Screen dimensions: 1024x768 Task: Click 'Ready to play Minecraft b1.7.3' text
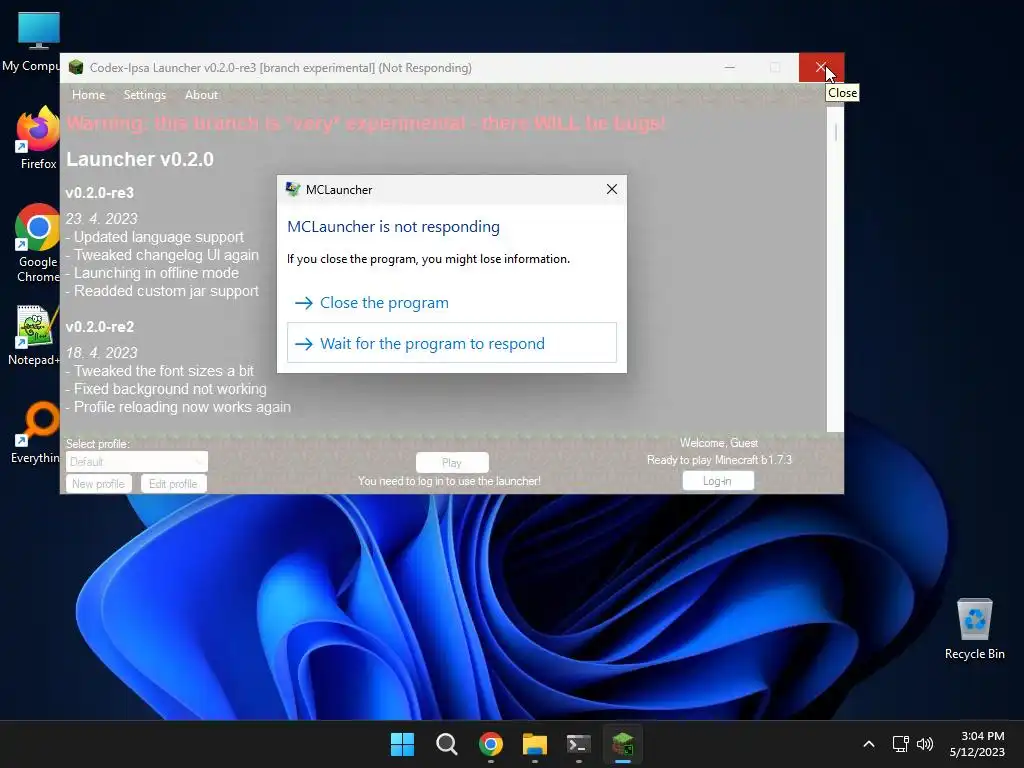(x=719, y=460)
